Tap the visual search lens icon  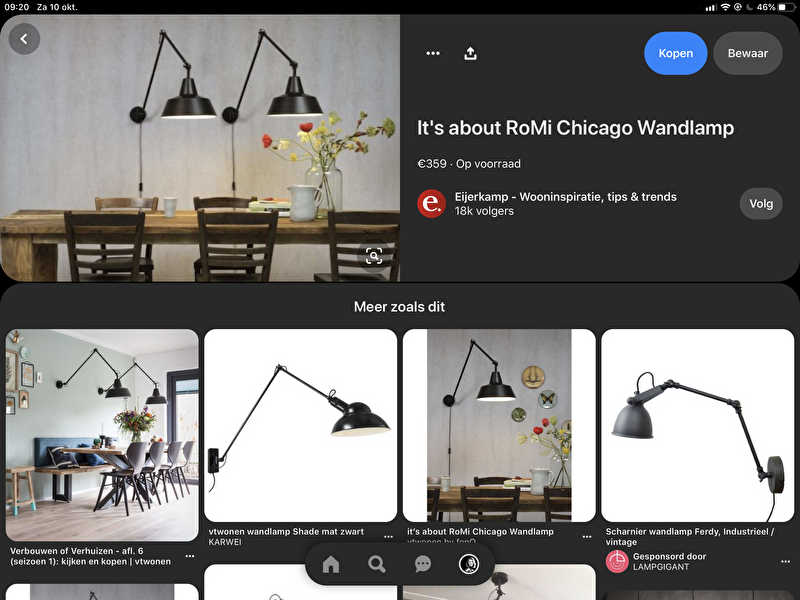pyautogui.click(x=373, y=256)
